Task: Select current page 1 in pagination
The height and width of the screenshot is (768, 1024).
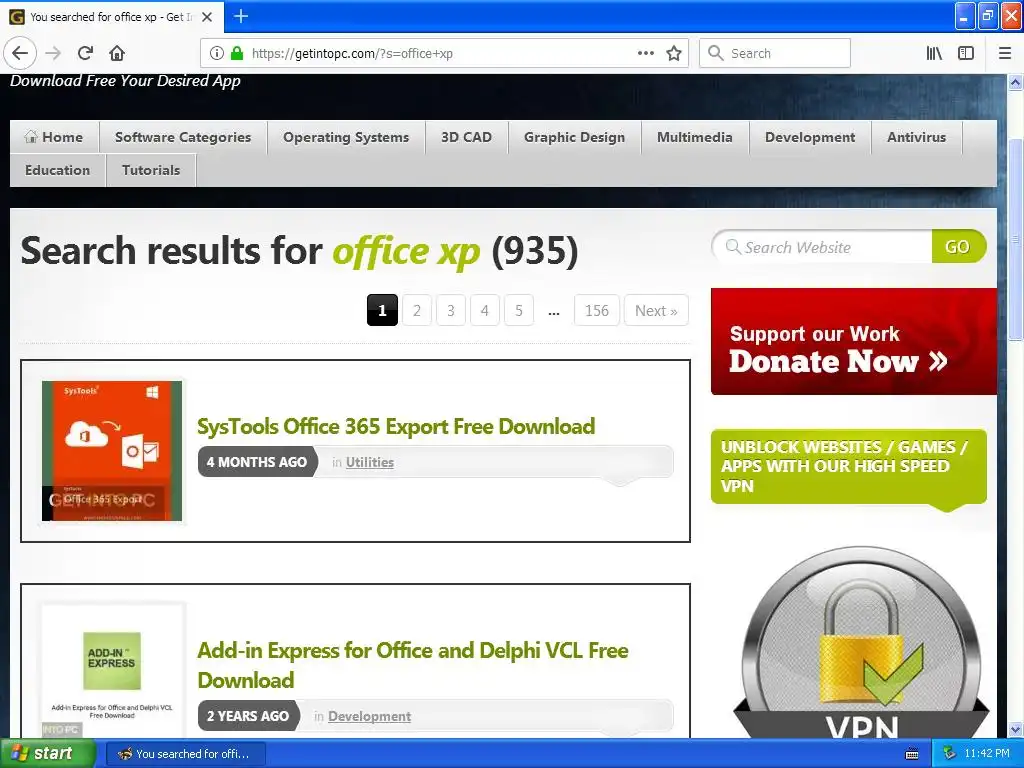Action: point(382,310)
